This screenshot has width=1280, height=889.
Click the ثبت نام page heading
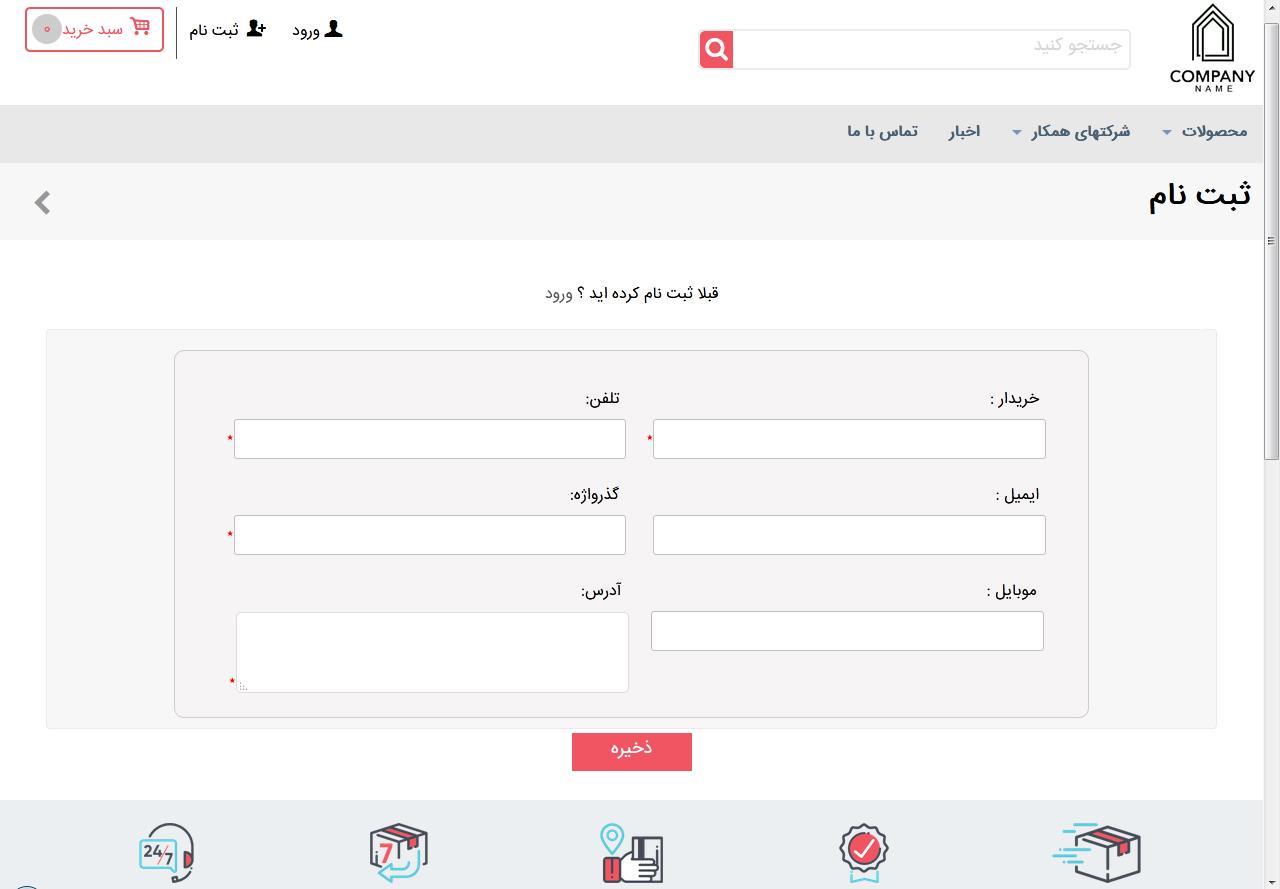[1199, 195]
